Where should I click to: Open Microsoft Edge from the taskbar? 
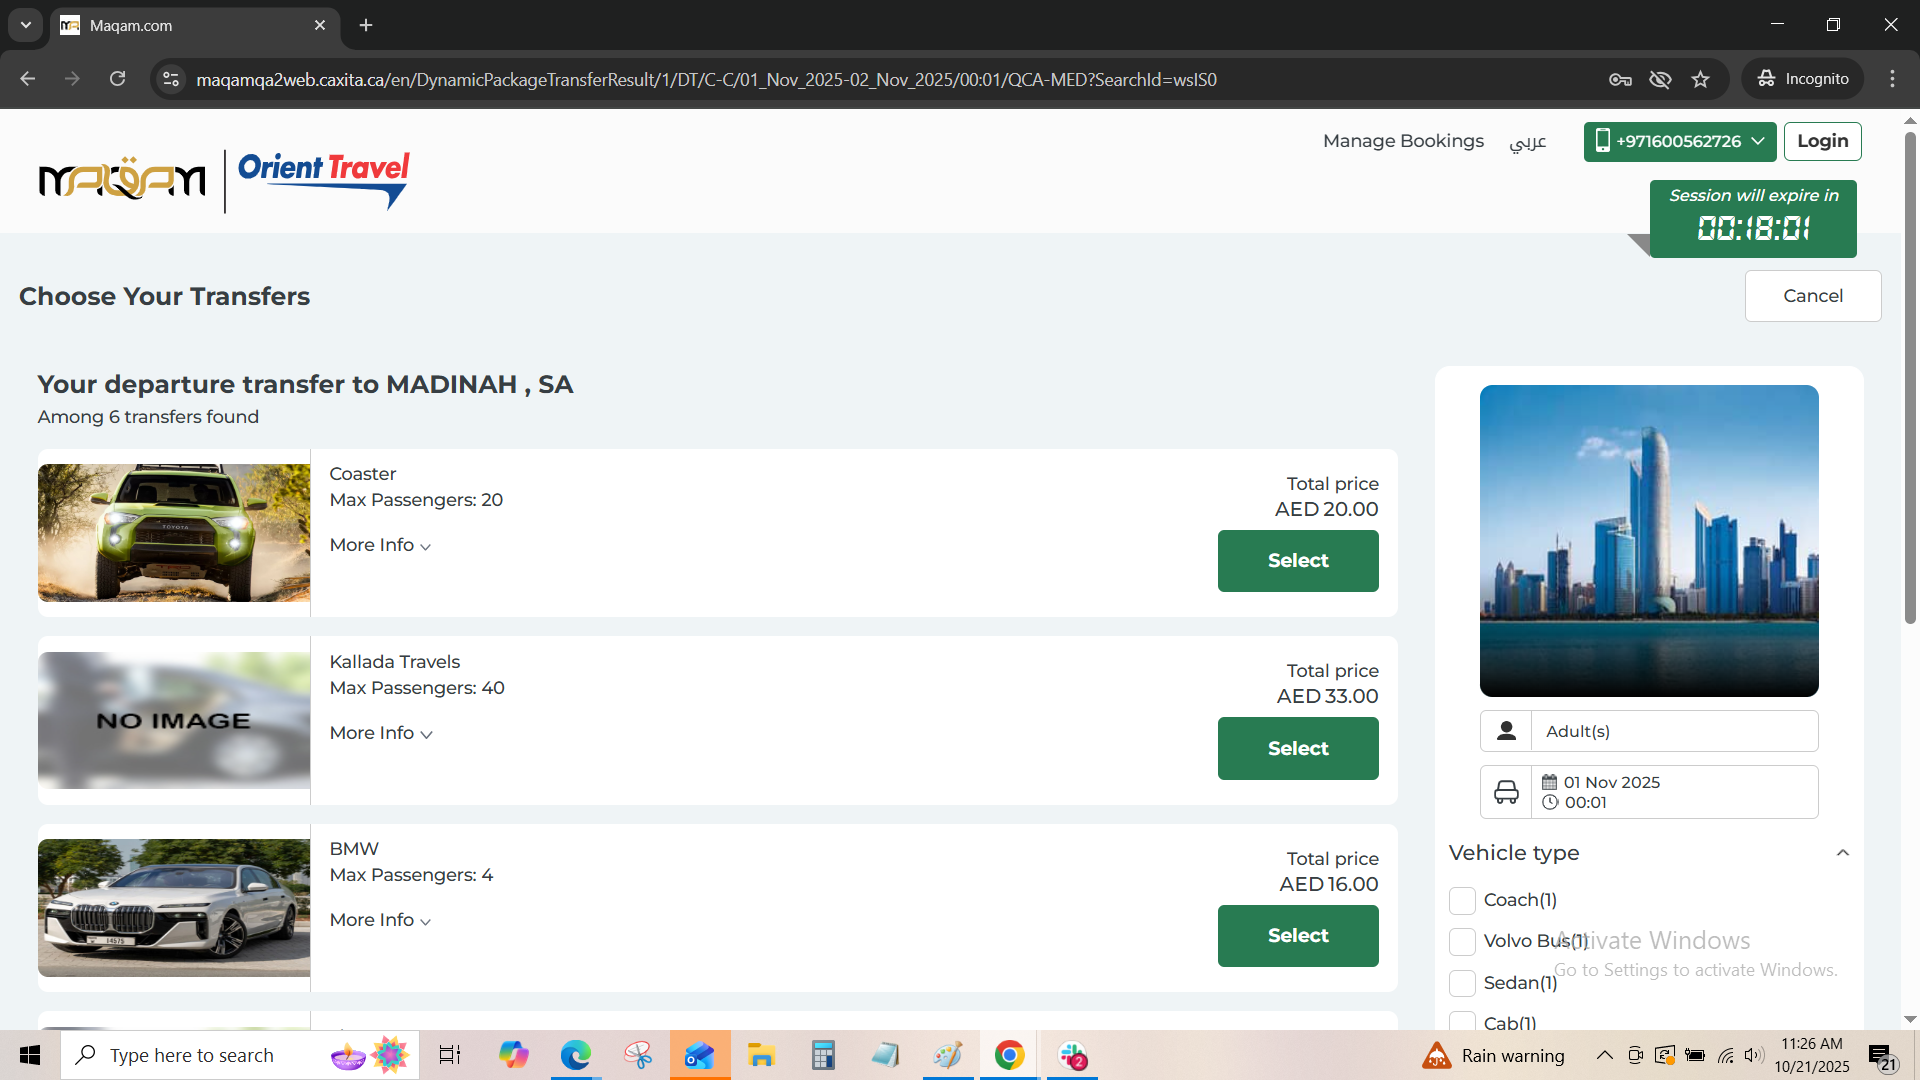pyautogui.click(x=575, y=1055)
